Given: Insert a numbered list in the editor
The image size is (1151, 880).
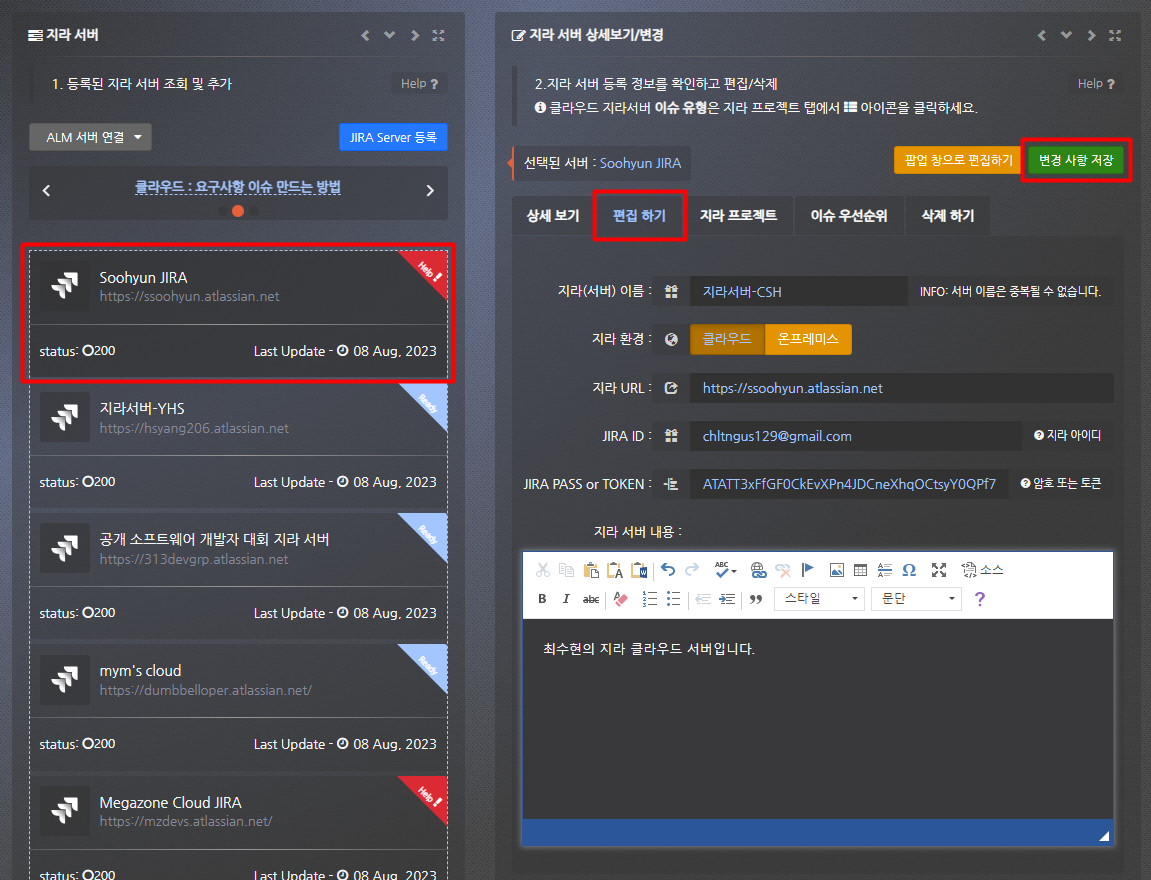Looking at the screenshot, I should (649, 599).
